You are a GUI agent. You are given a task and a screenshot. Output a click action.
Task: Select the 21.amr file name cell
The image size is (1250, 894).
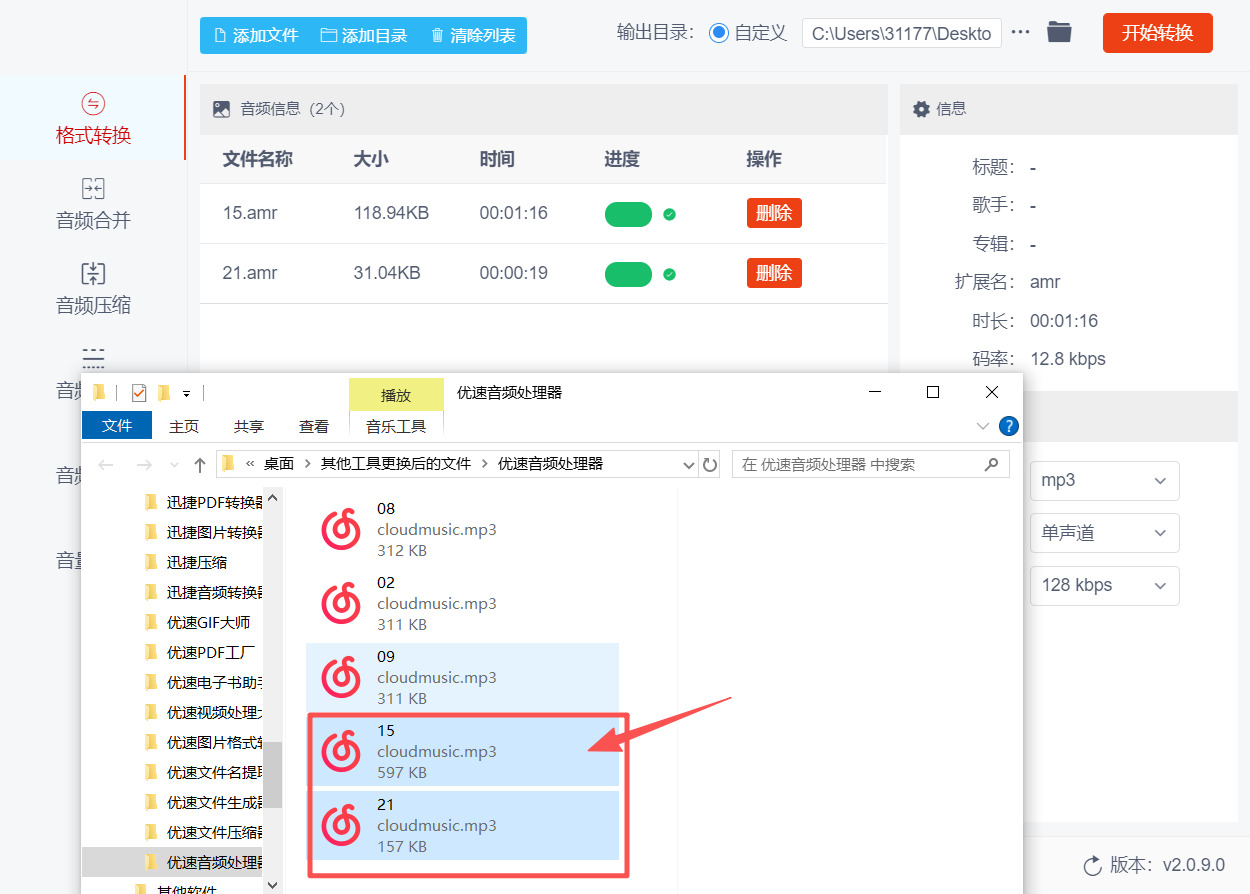(250, 273)
